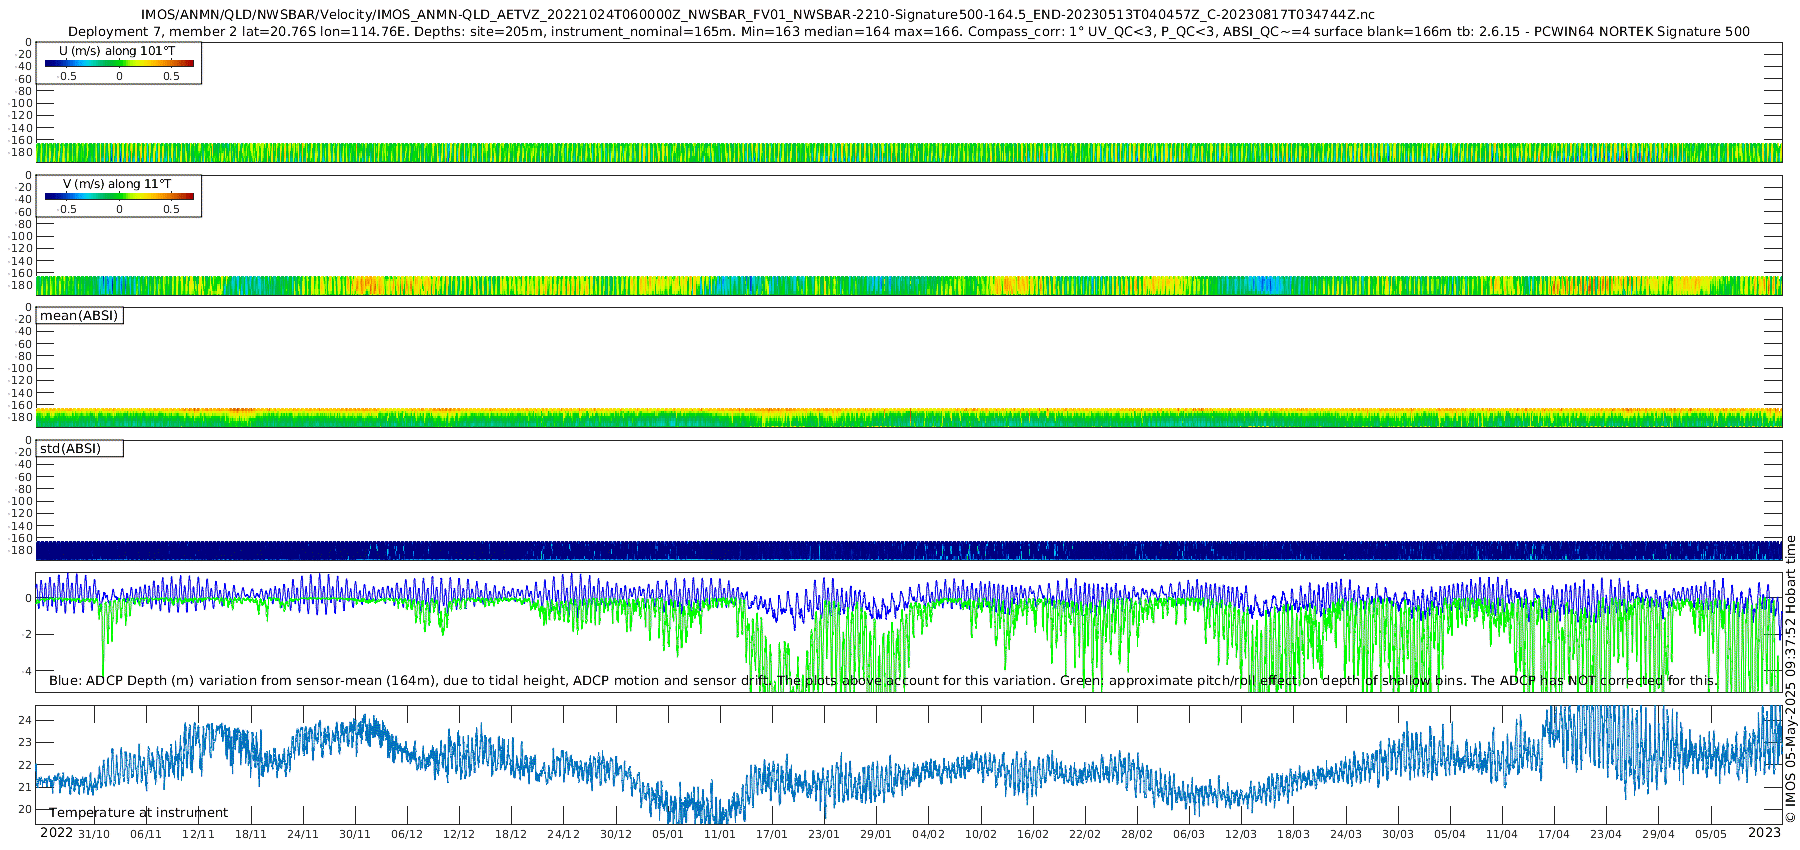
Task: Select the 31/10 date tick
Action: [x=94, y=834]
